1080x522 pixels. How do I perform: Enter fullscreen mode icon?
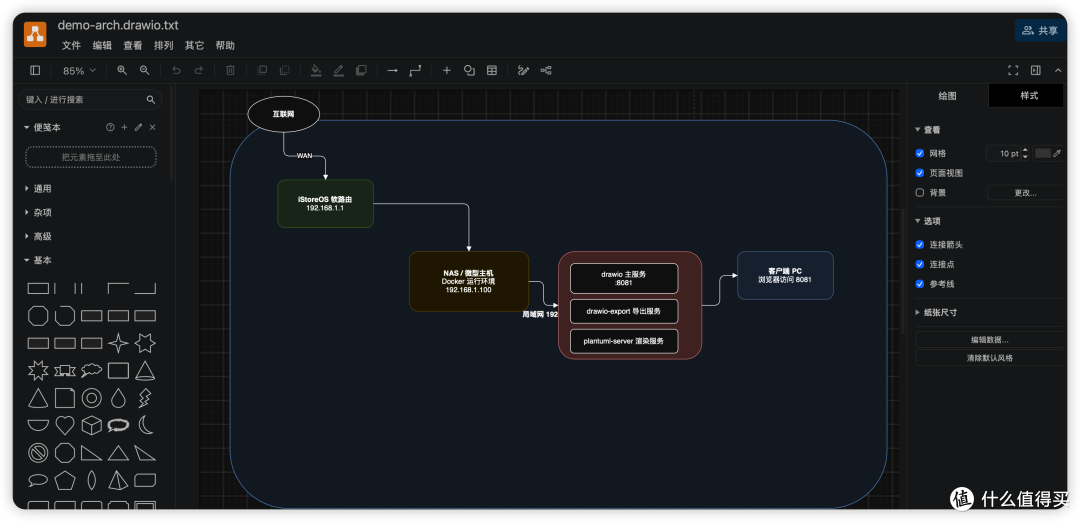(1013, 70)
